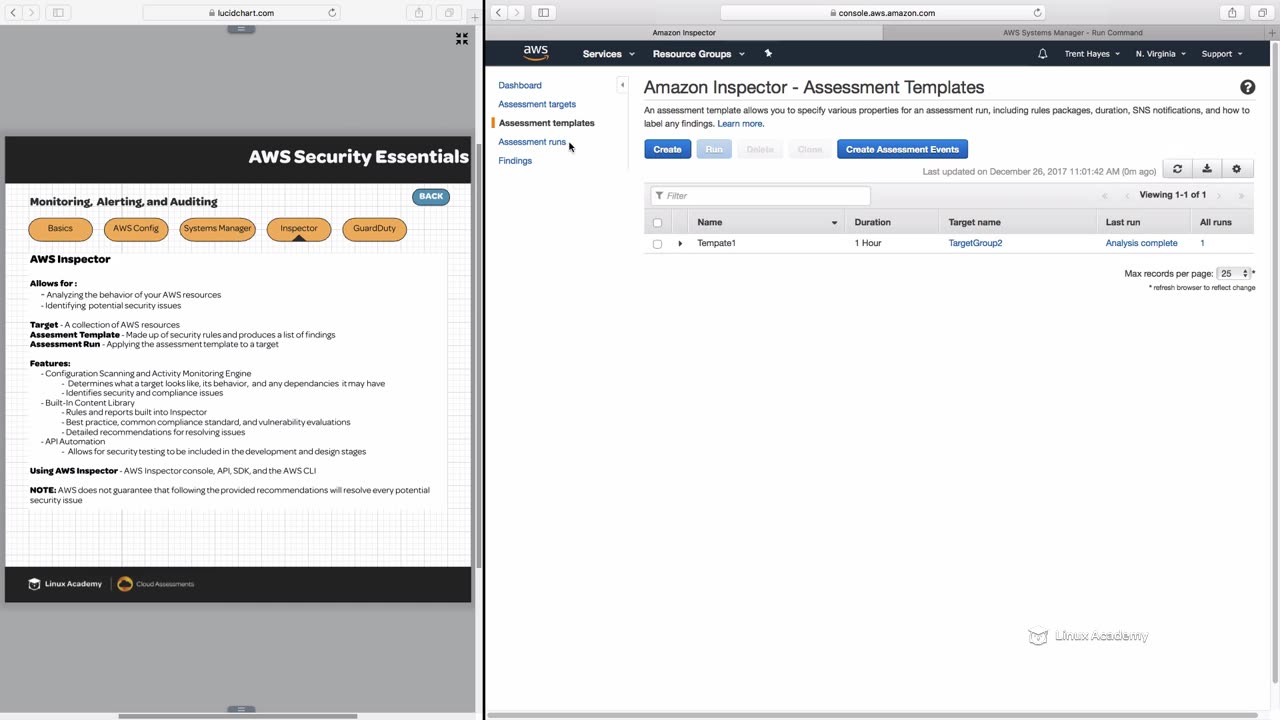Toggle the sidebar in the AWS console window
This screenshot has width=1280, height=720.
pos(543,13)
